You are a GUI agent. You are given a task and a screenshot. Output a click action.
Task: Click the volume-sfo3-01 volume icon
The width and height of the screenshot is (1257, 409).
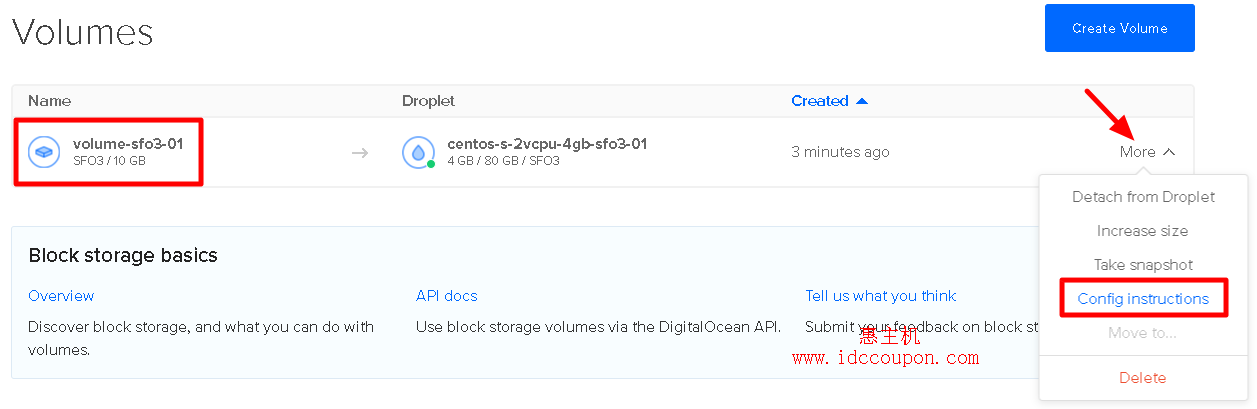[x=44, y=152]
